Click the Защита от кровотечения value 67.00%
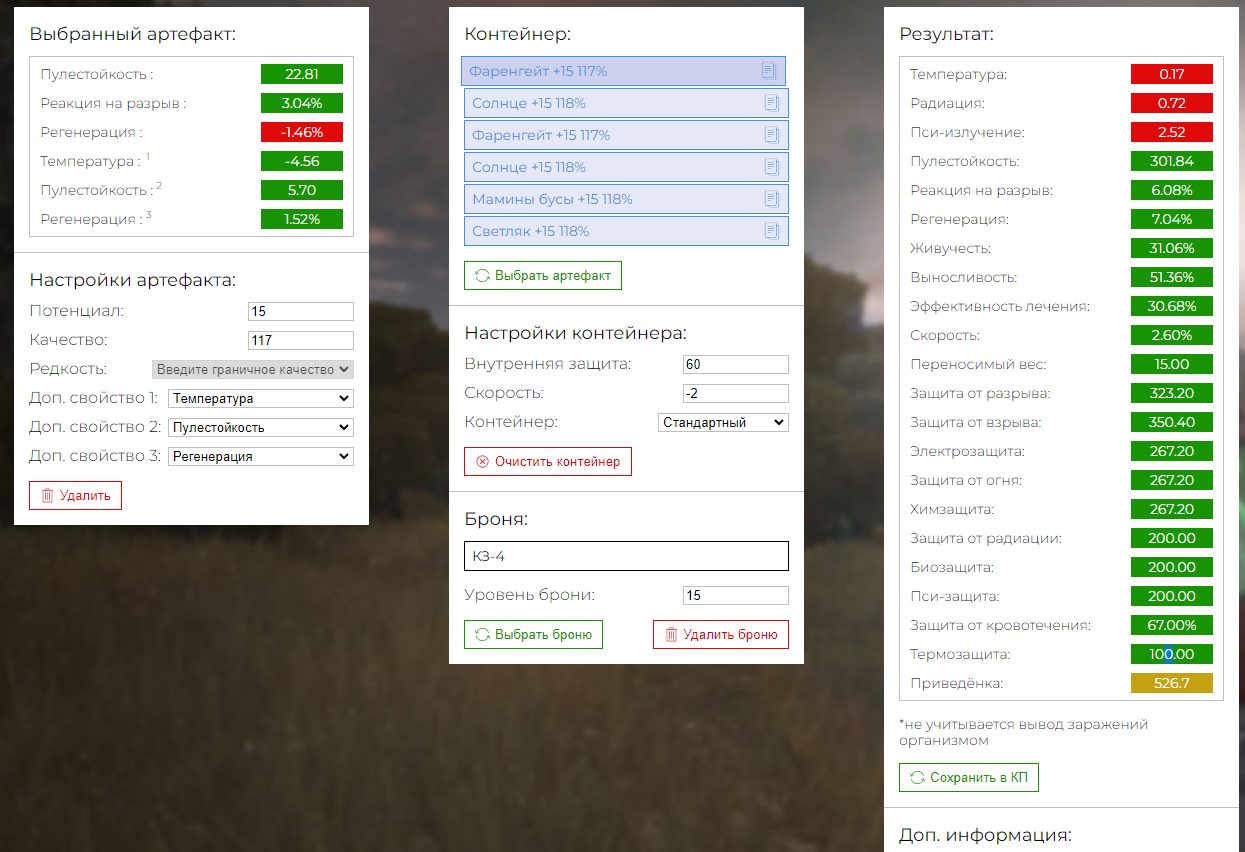 click(1172, 625)
